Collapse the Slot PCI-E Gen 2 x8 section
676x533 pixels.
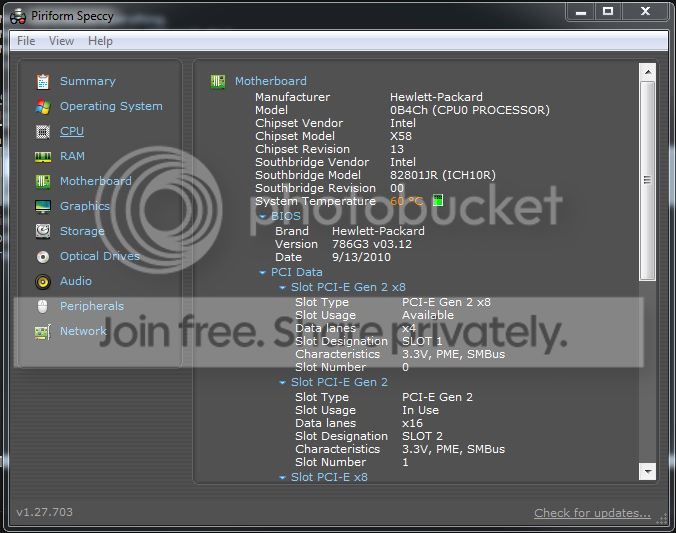[282, 288]
